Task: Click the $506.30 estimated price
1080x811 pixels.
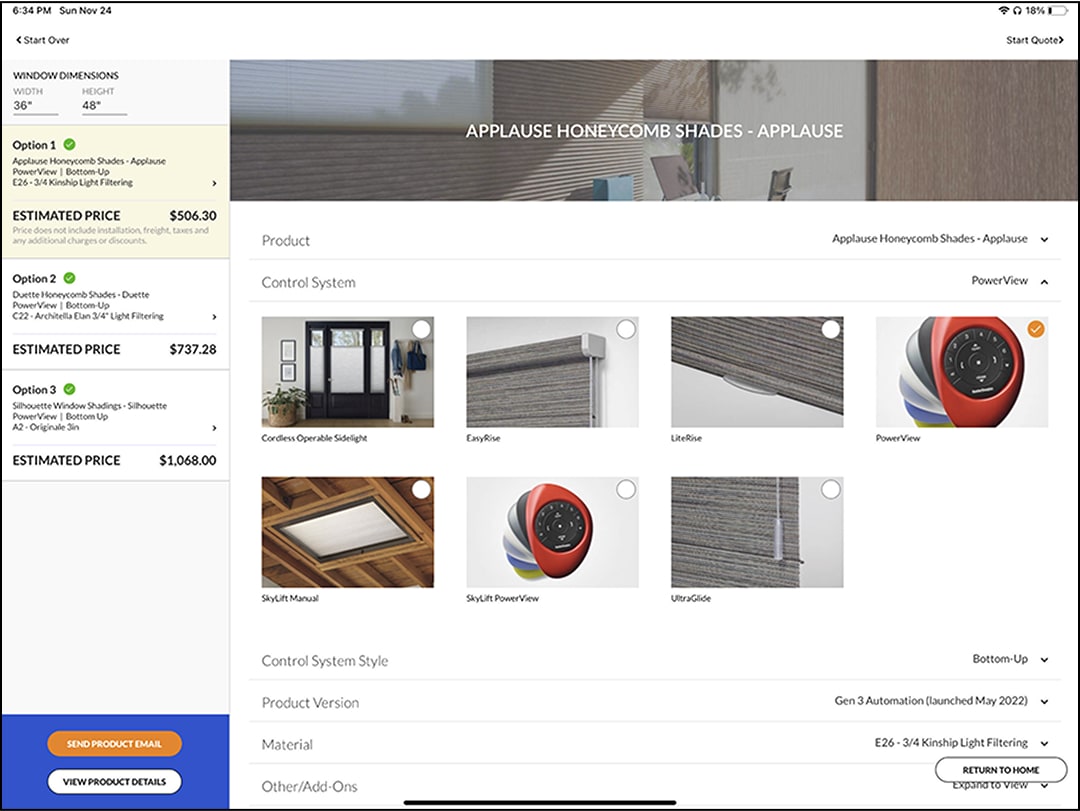Action: 193,216
